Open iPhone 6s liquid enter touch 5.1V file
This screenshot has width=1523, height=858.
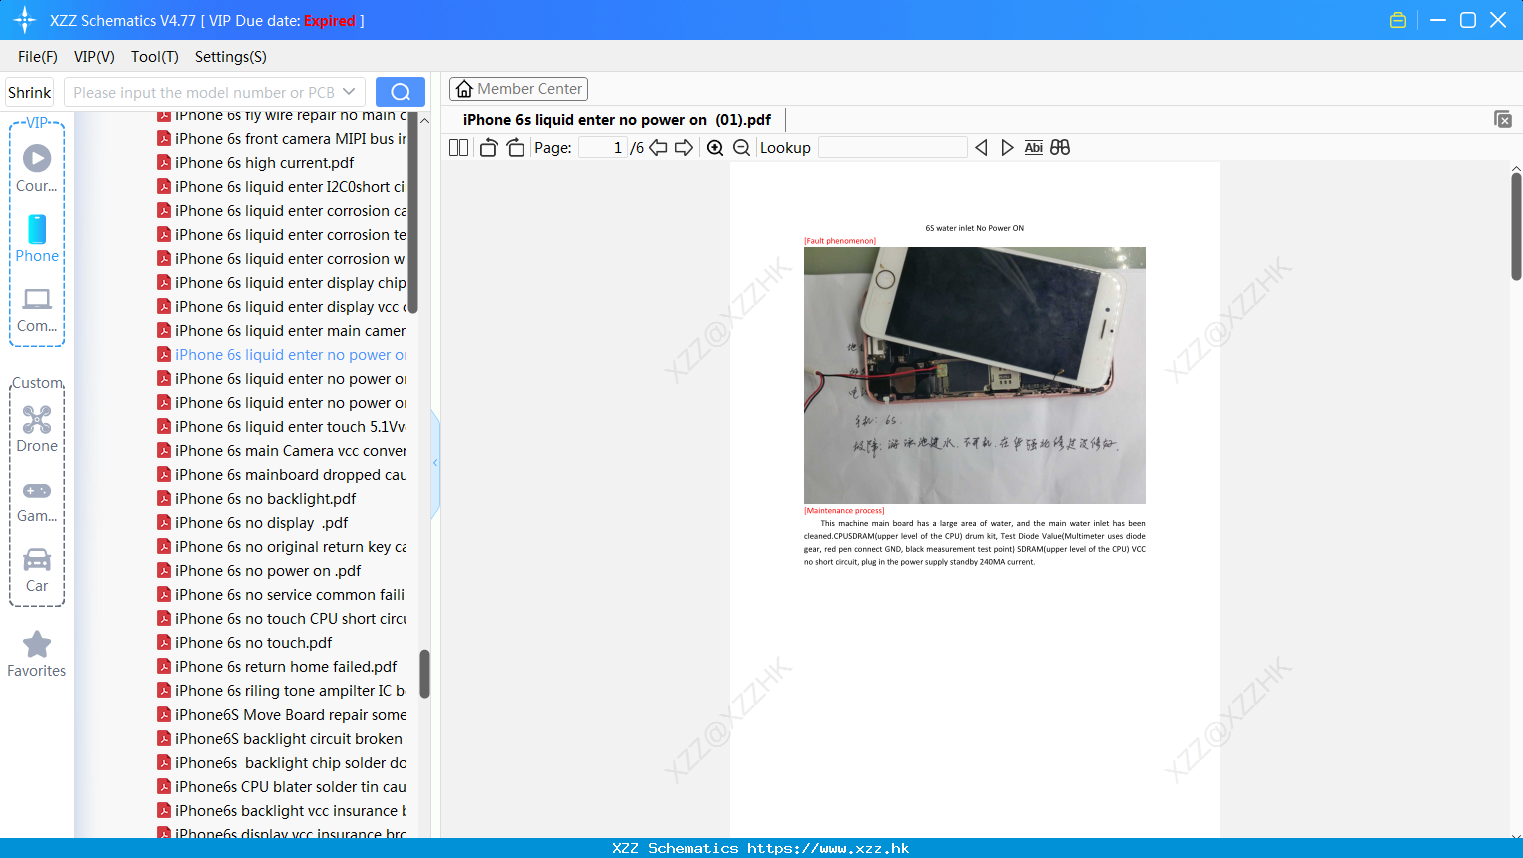click(282, 427)
